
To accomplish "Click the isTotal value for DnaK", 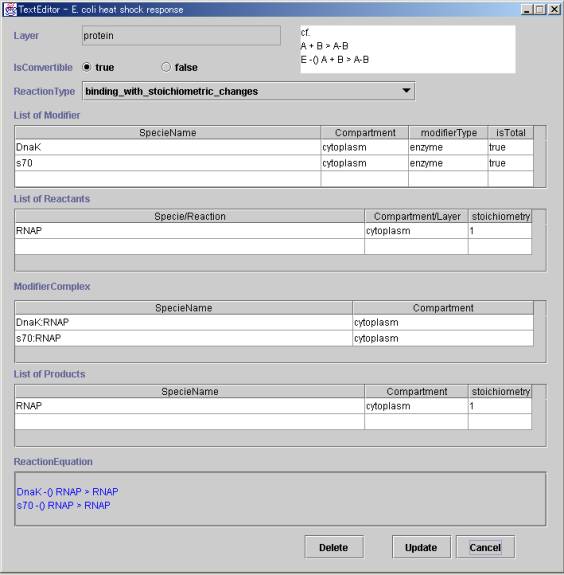I will click(x=510, y=147).
